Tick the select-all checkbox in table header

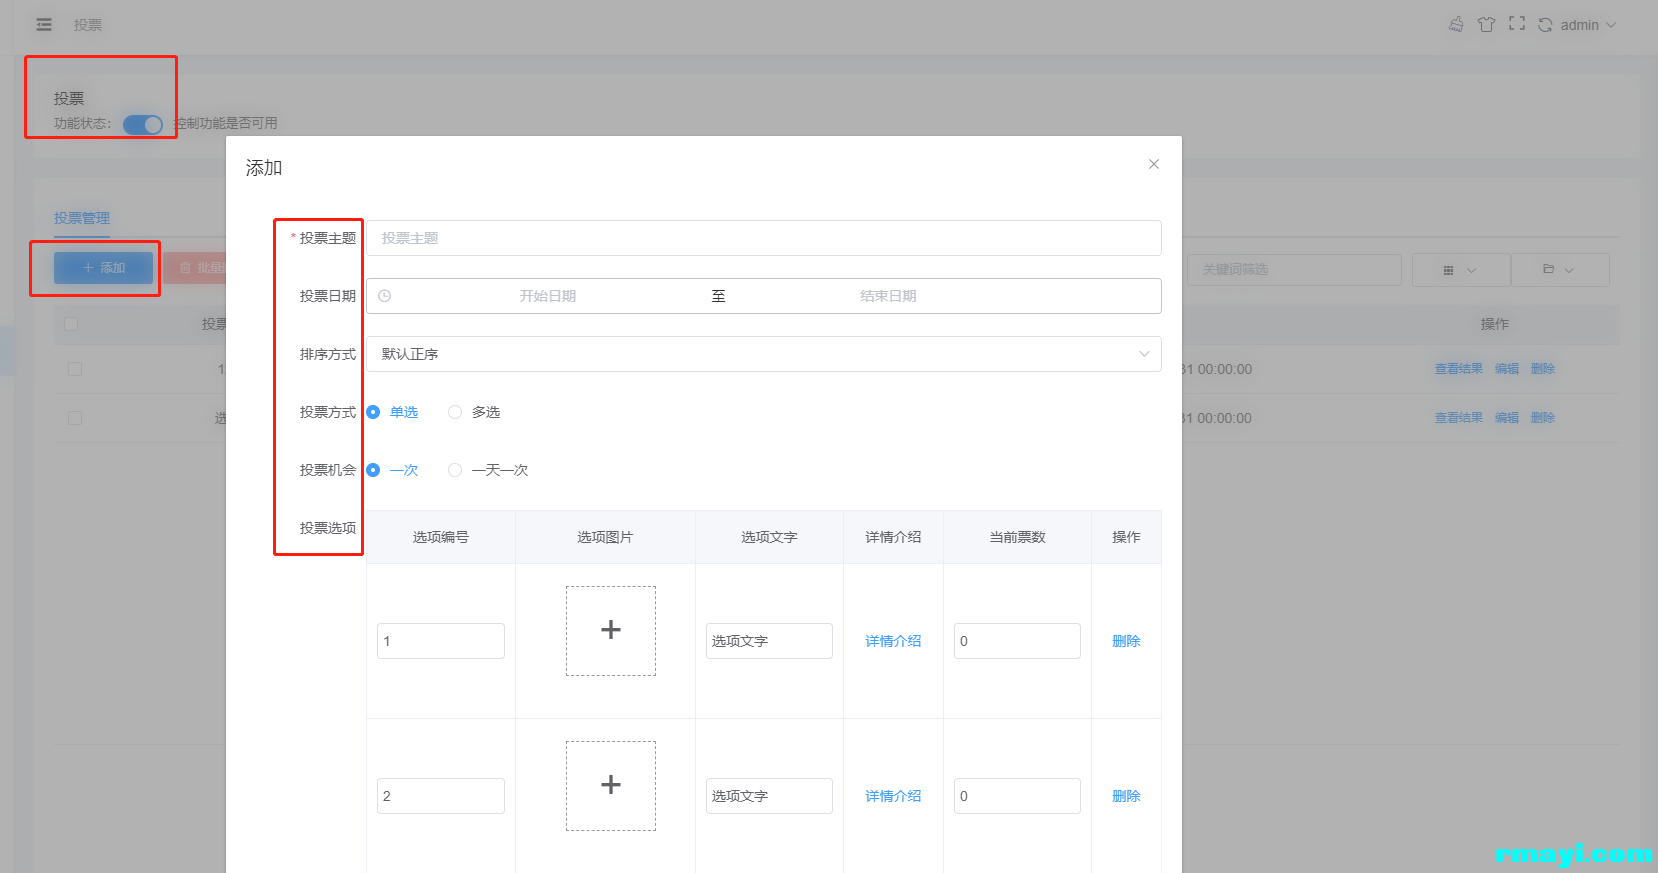[x=71, y=324]
